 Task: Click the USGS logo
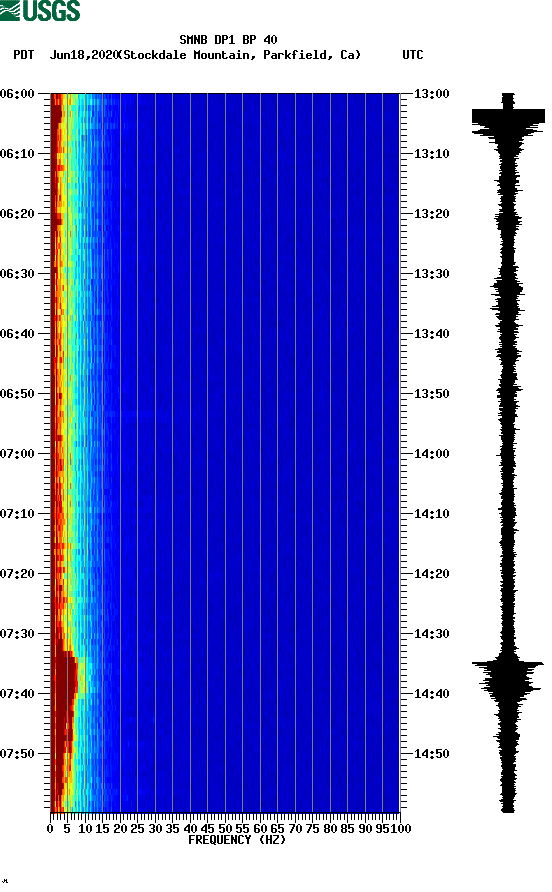(x=40, y=11)
